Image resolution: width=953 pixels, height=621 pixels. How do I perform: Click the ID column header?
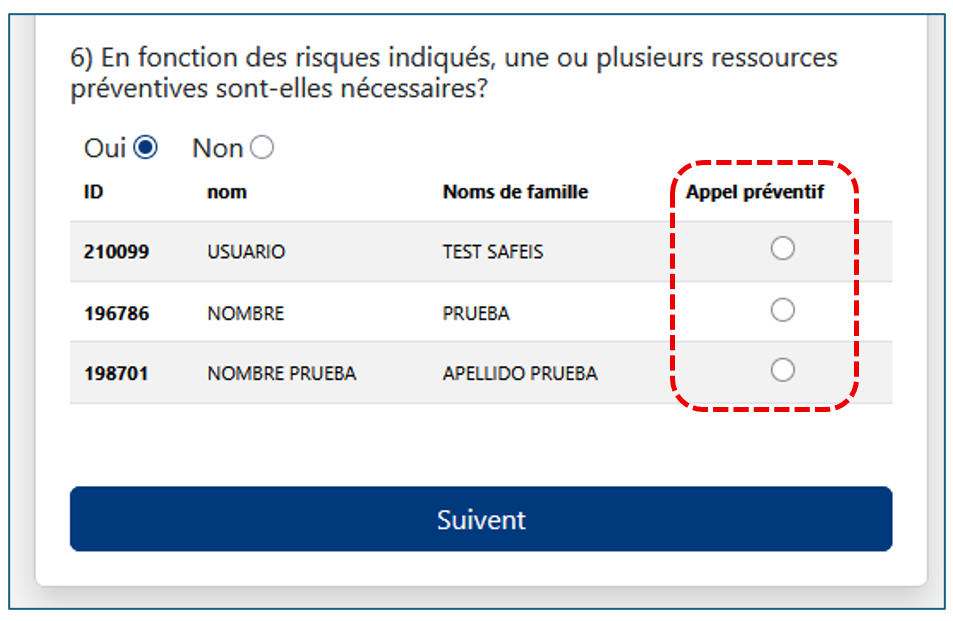coord(93,192)
